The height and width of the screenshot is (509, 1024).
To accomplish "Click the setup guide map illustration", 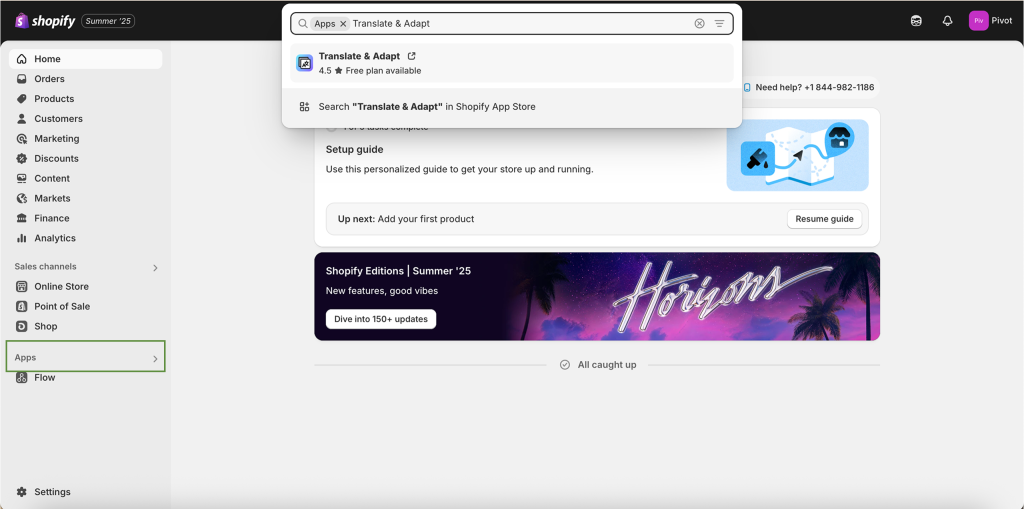I will click(797, 156).
